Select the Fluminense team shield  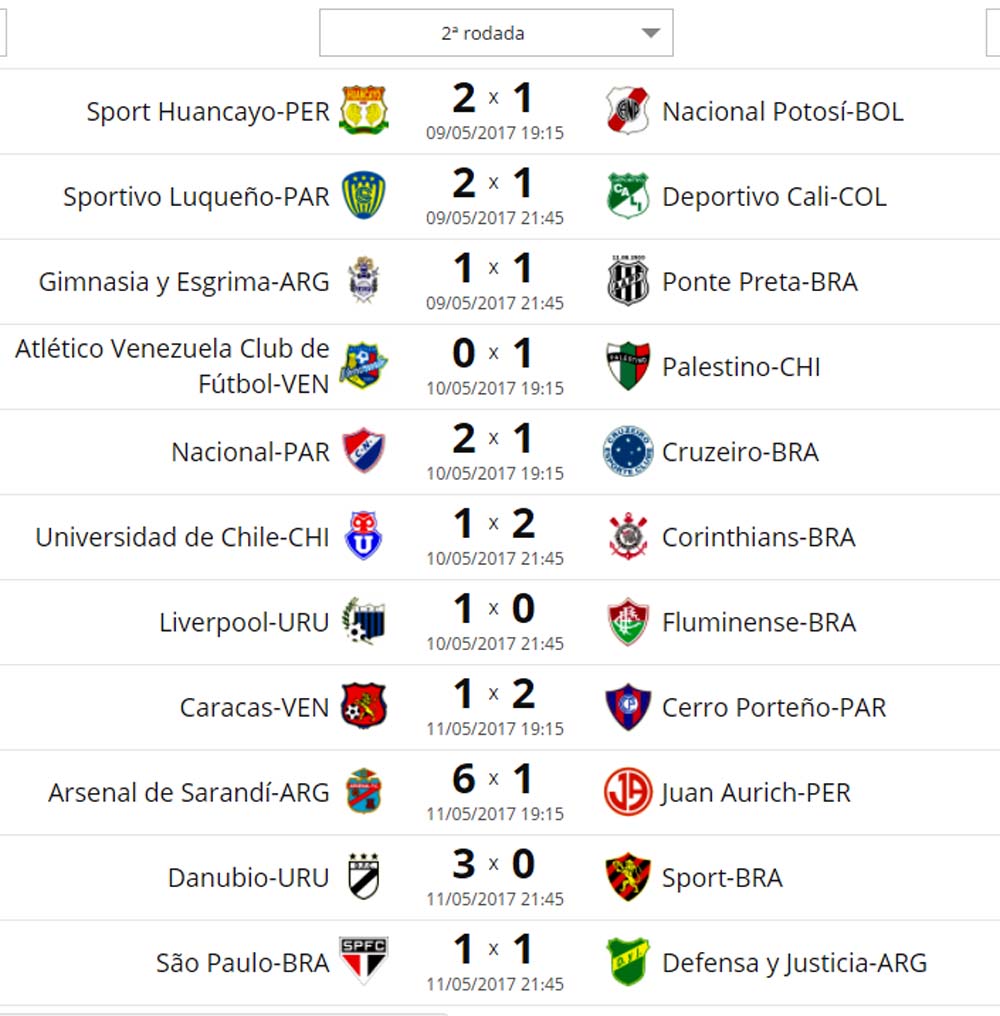click(x=628, y=622)
